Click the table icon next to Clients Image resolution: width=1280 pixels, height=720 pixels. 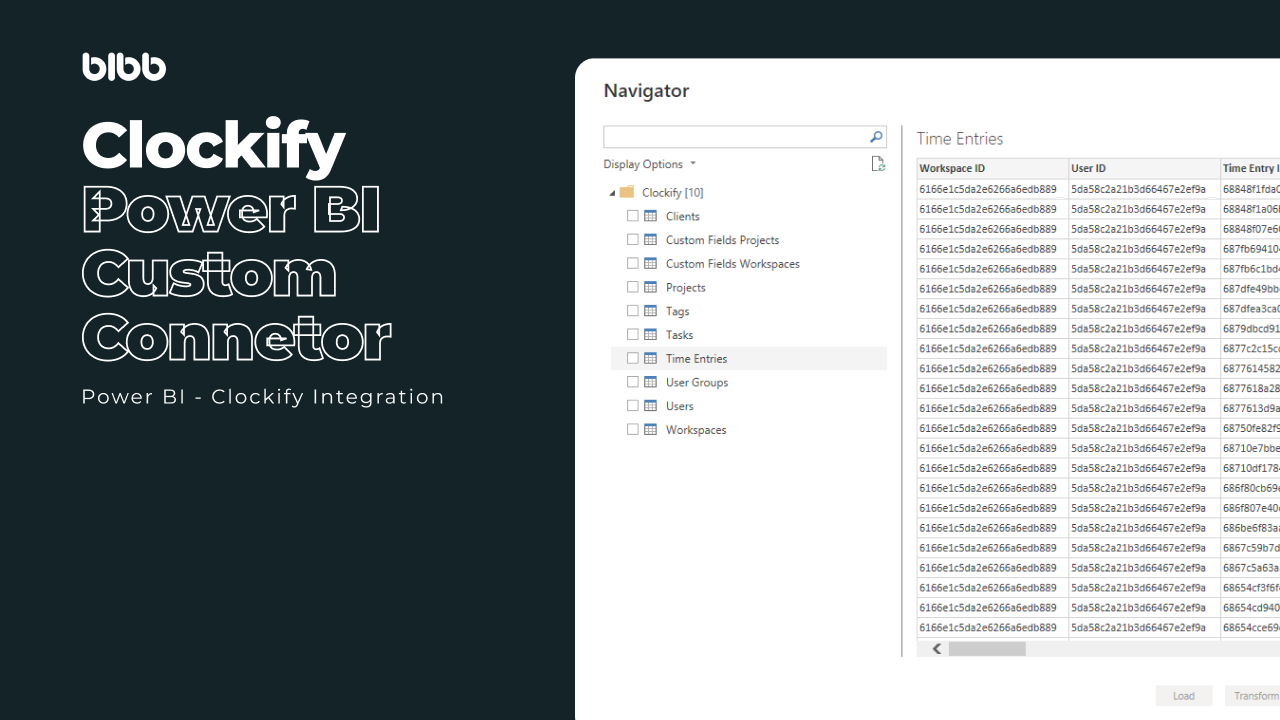tap(650, 216)
